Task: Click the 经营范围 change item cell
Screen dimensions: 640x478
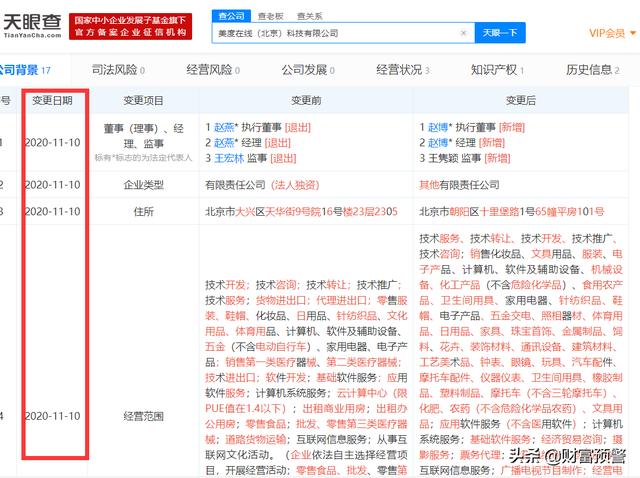Action: 143,416
